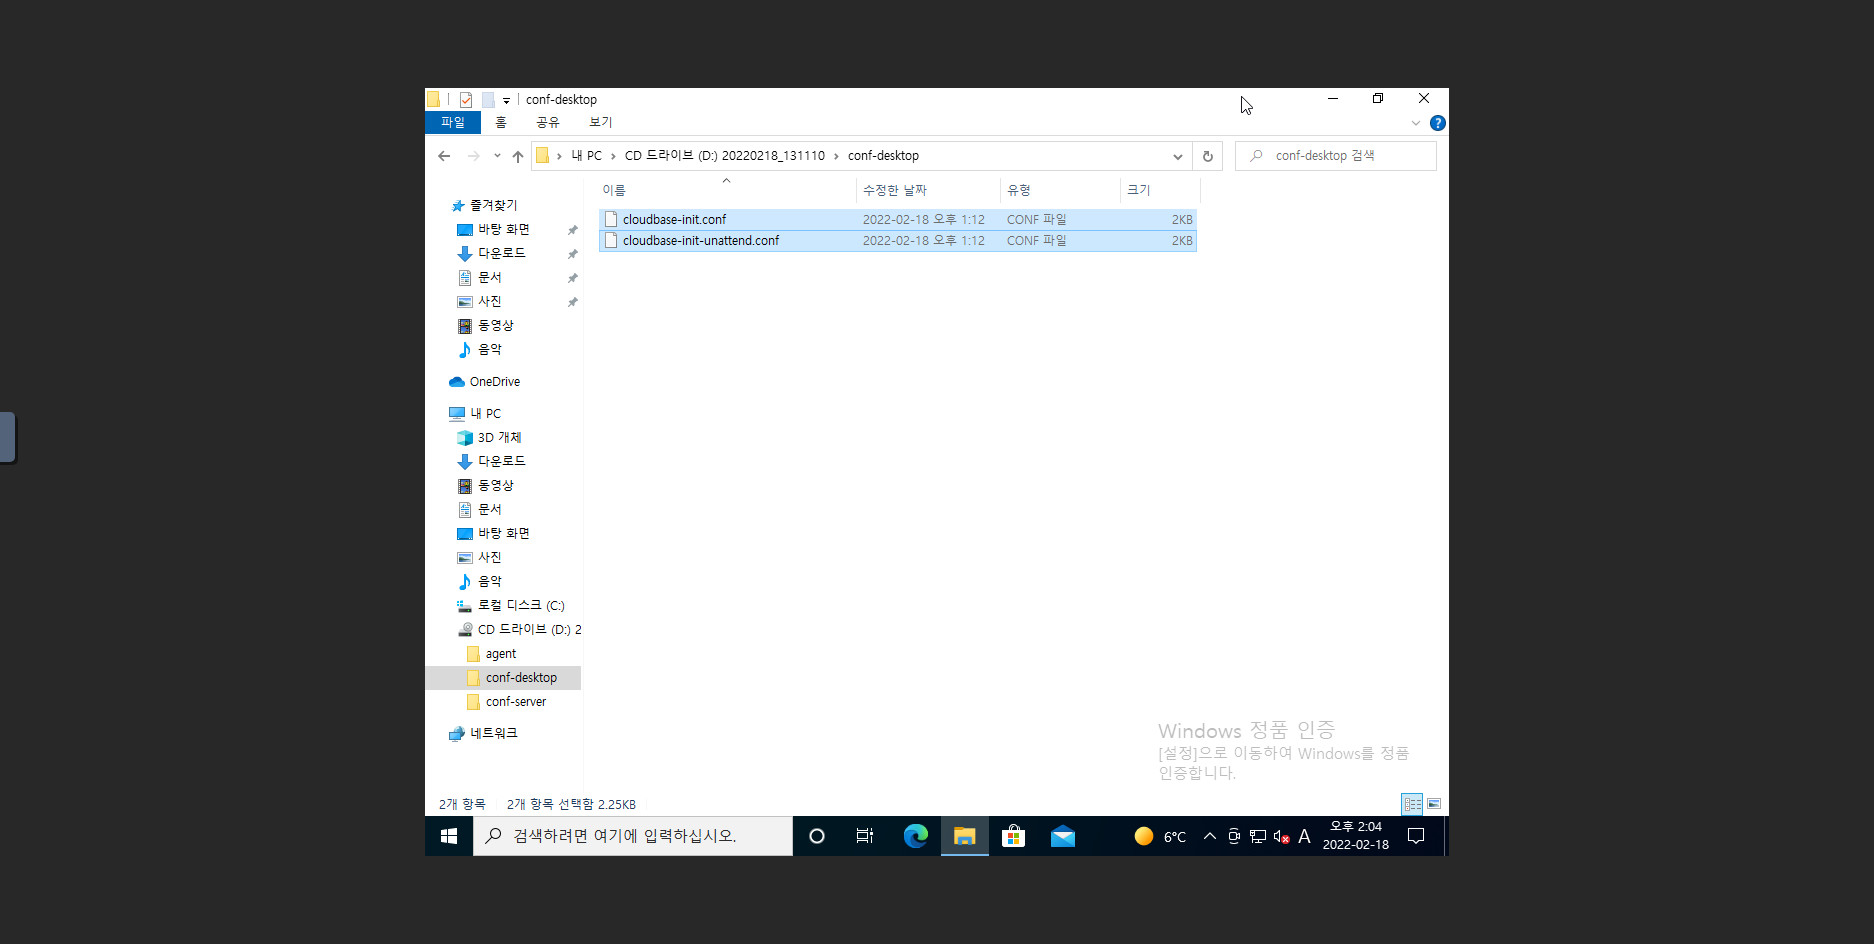Viewport: 1874px width, 944px height.
Task: Open Customize Quick Access Toolbar dropdown
Action: (x=506, y=100)
